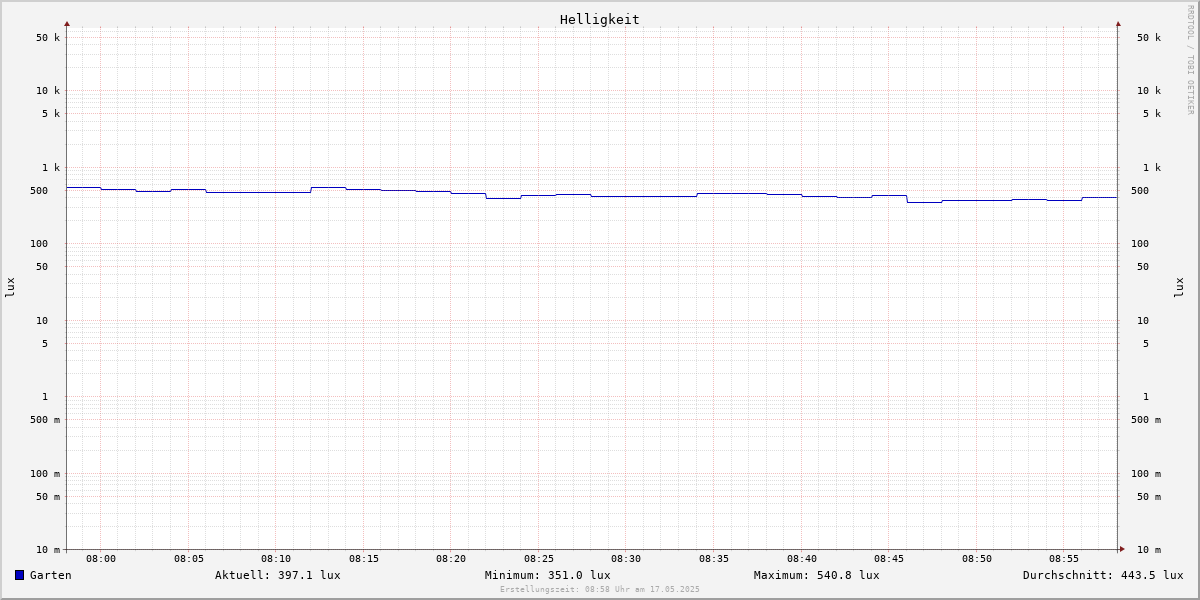Click the 08:30 time axis label
Viewport: 1200px width, 600px height.
coord(626,559)
